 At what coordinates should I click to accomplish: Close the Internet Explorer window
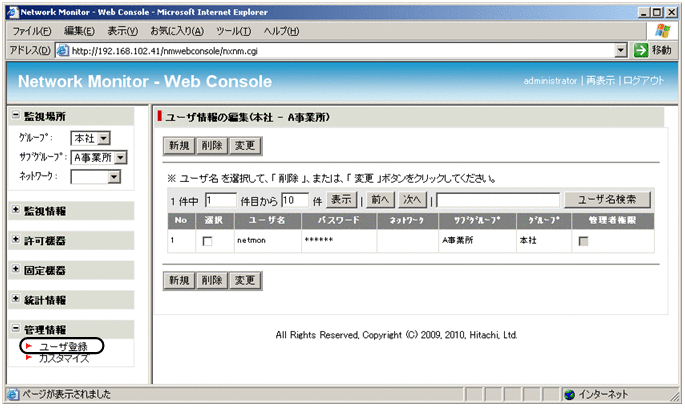point(671,12)
